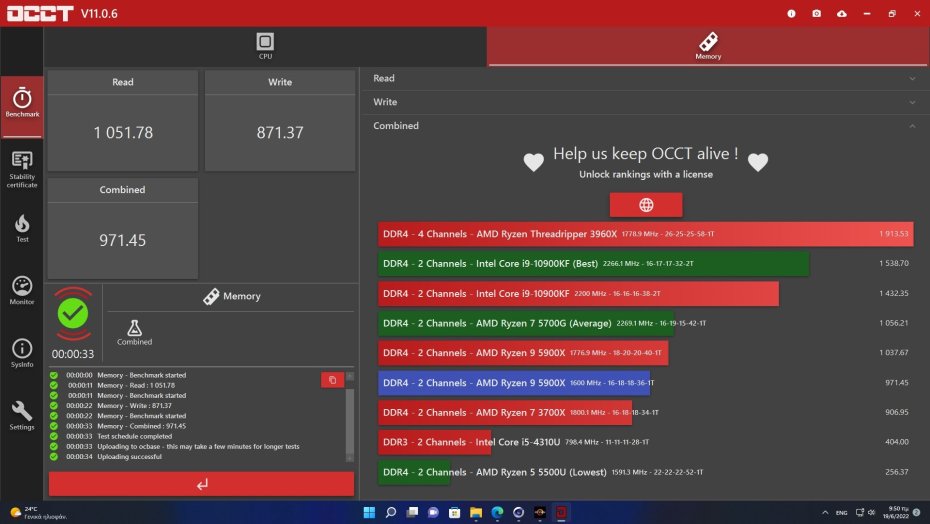The image size is (930, 524).
Task: Open Stability certificate in sidebar
Action: pos(22,169)
